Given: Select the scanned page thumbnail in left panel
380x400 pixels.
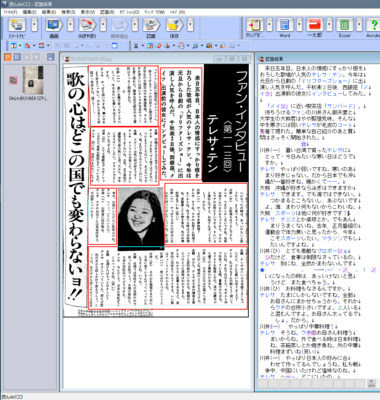Looking at the screenshot, I should 32,80.
